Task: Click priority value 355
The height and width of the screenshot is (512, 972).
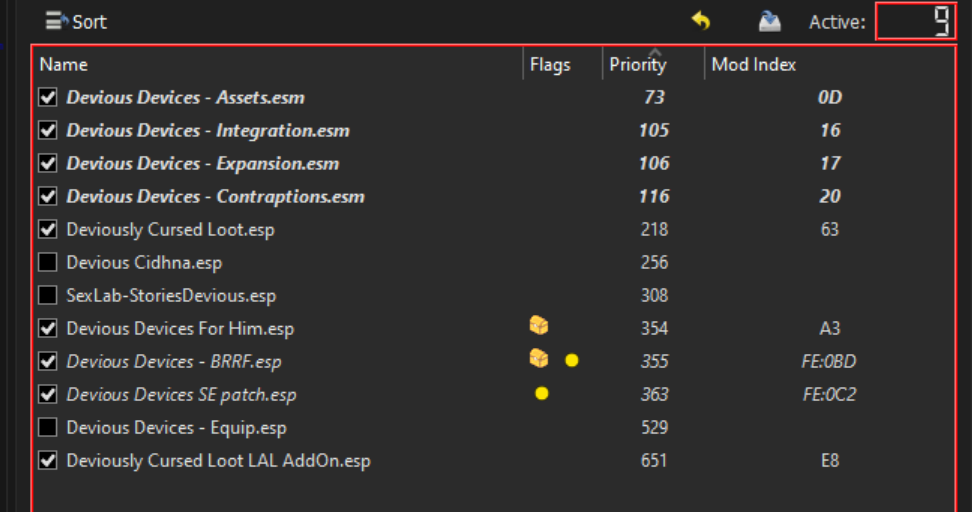Action: (x=654, y=361)
